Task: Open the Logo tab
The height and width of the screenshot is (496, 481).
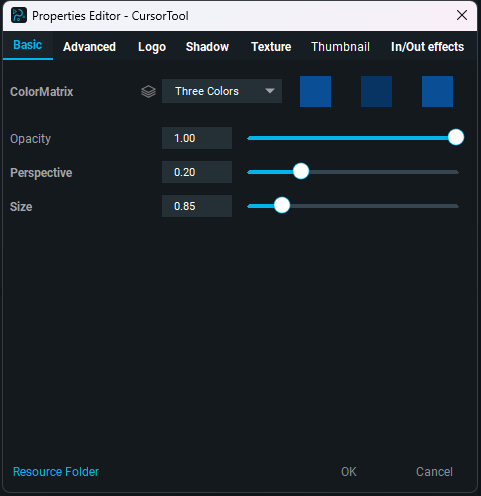Action: click(152, 47)
